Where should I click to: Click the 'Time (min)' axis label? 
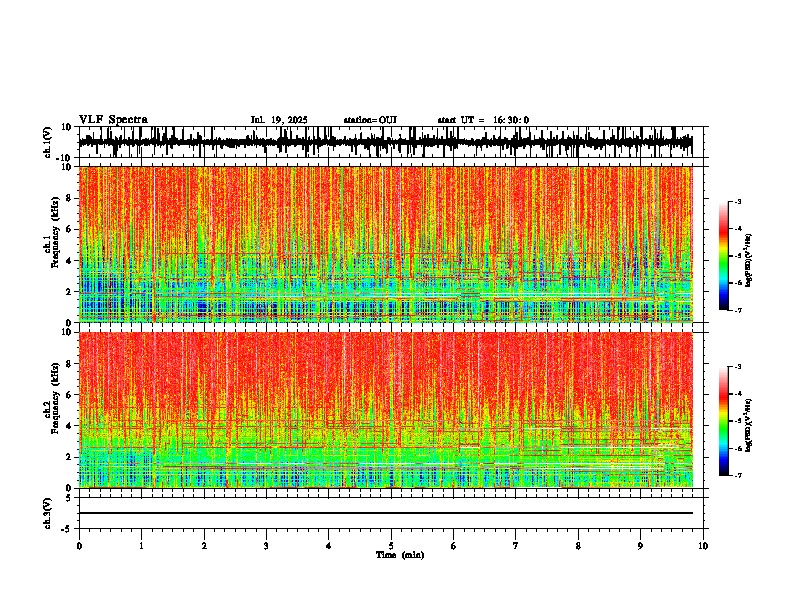[400, 555]
